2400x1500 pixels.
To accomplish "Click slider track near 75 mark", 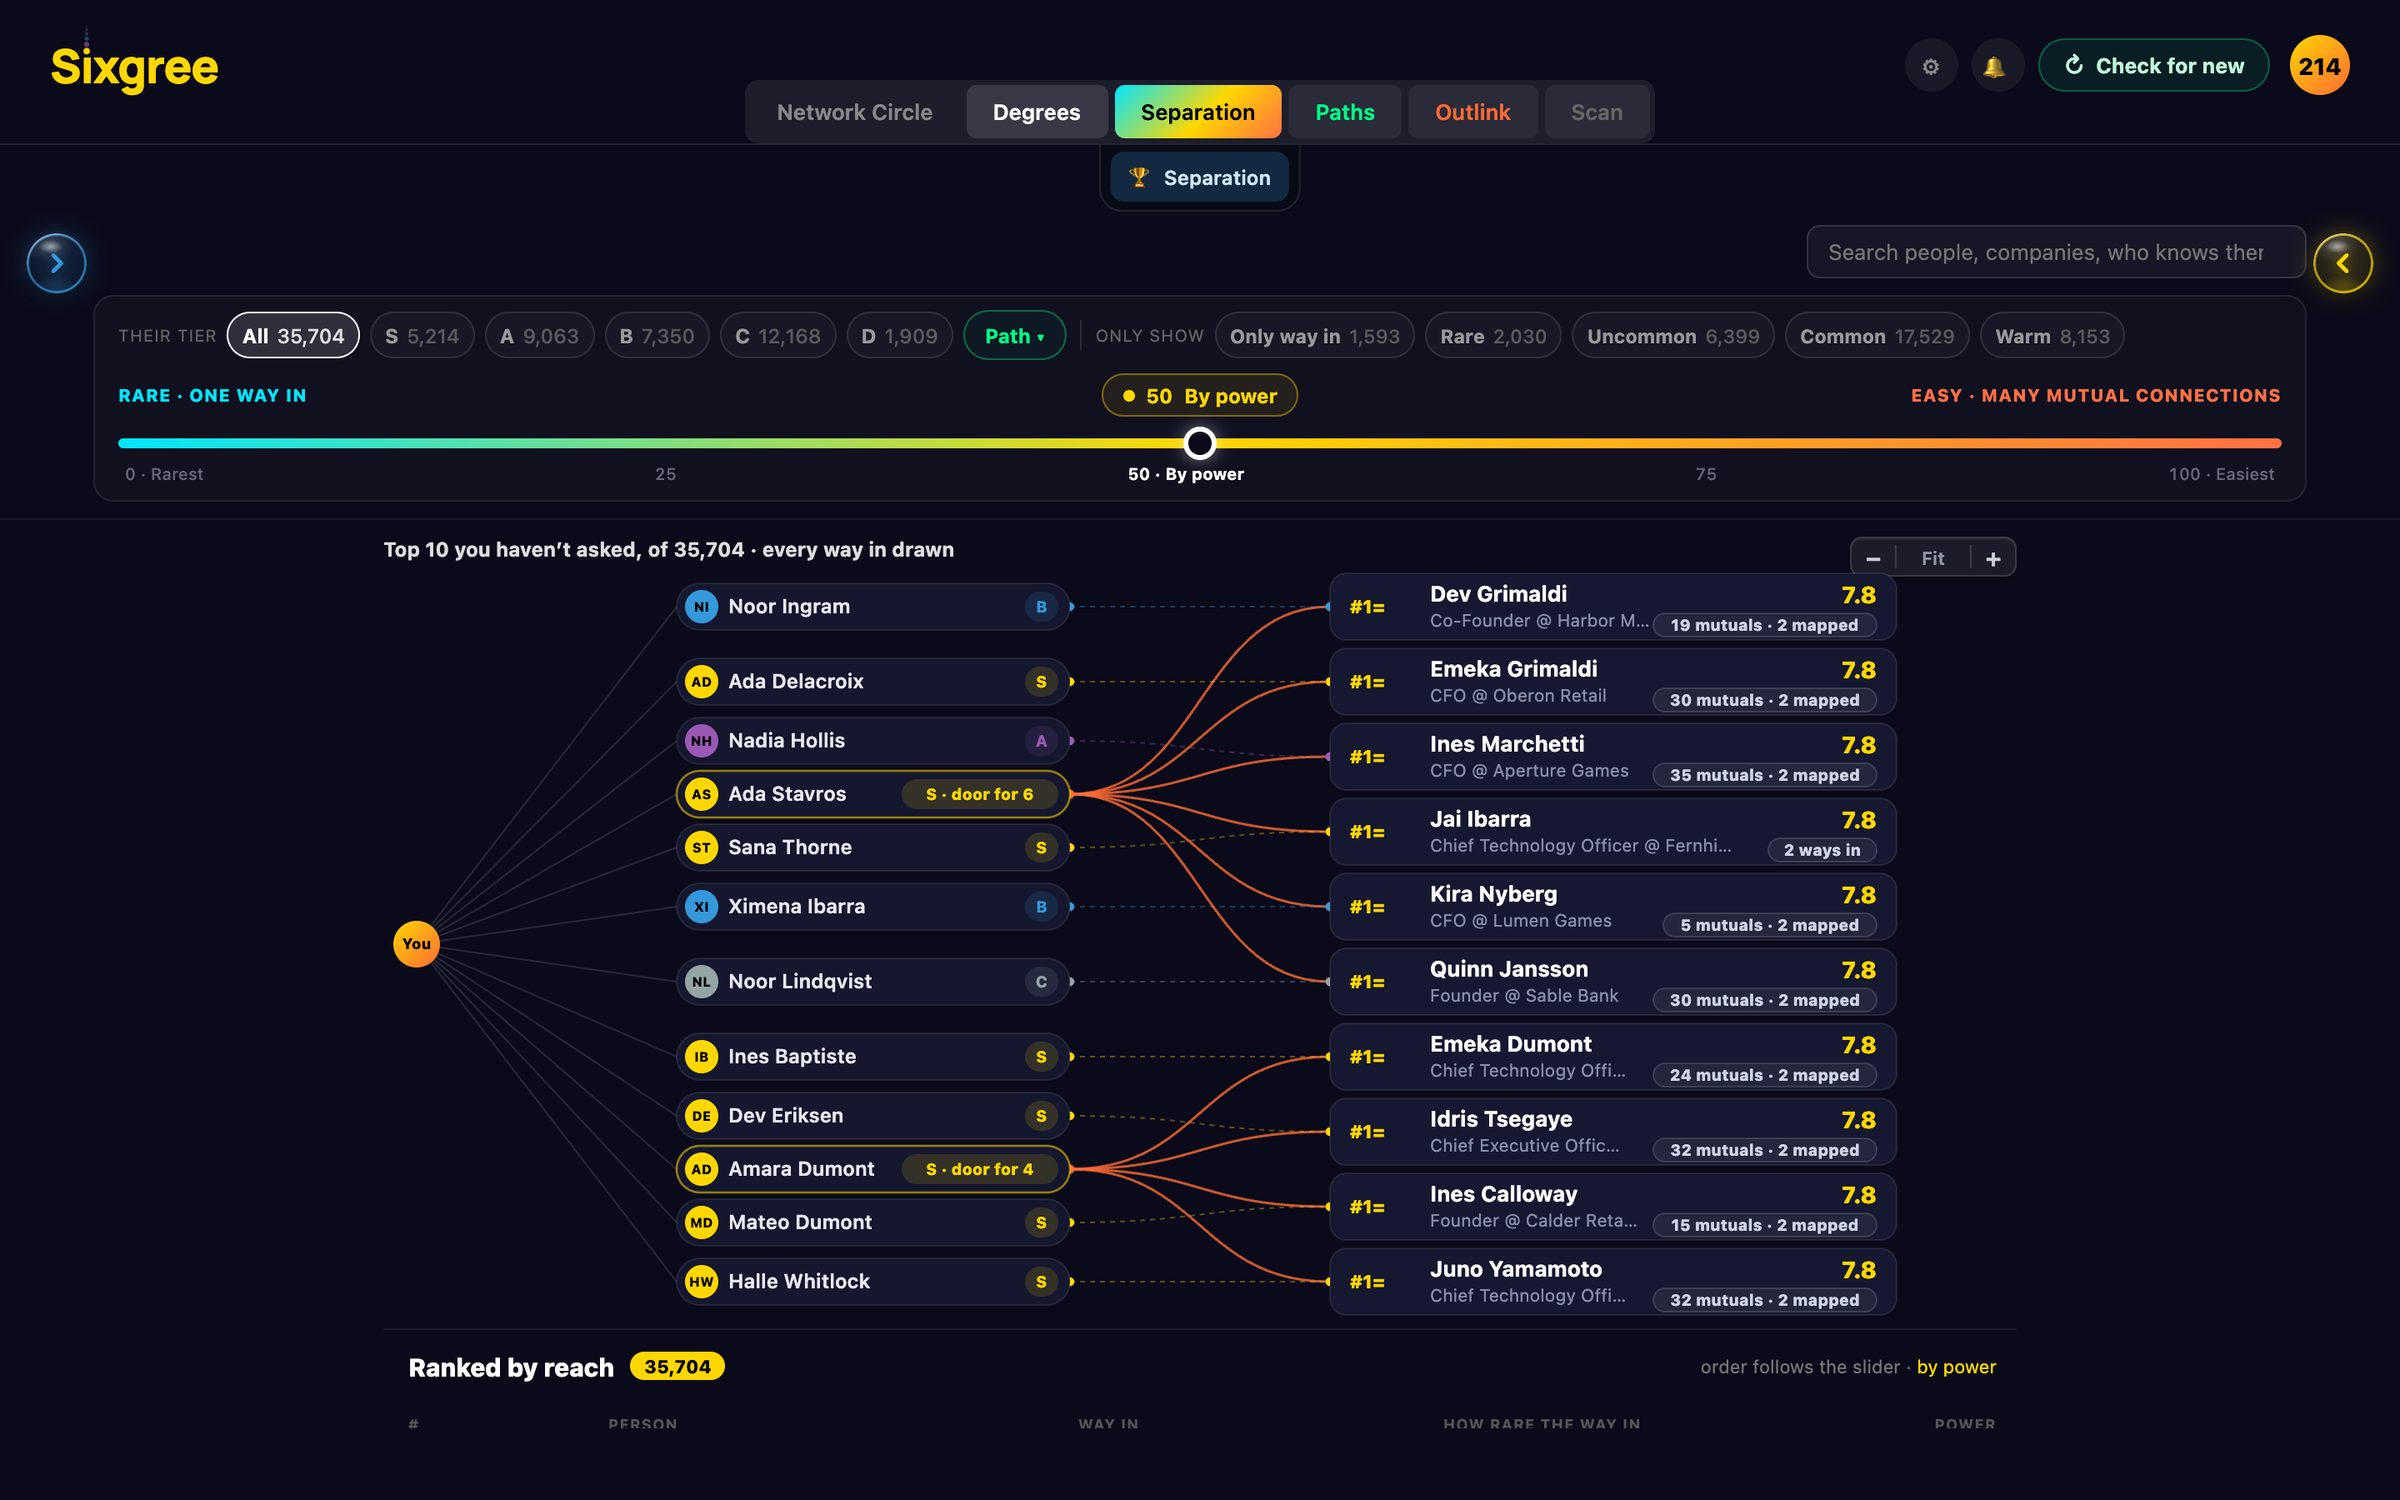I will [1706, 442].
